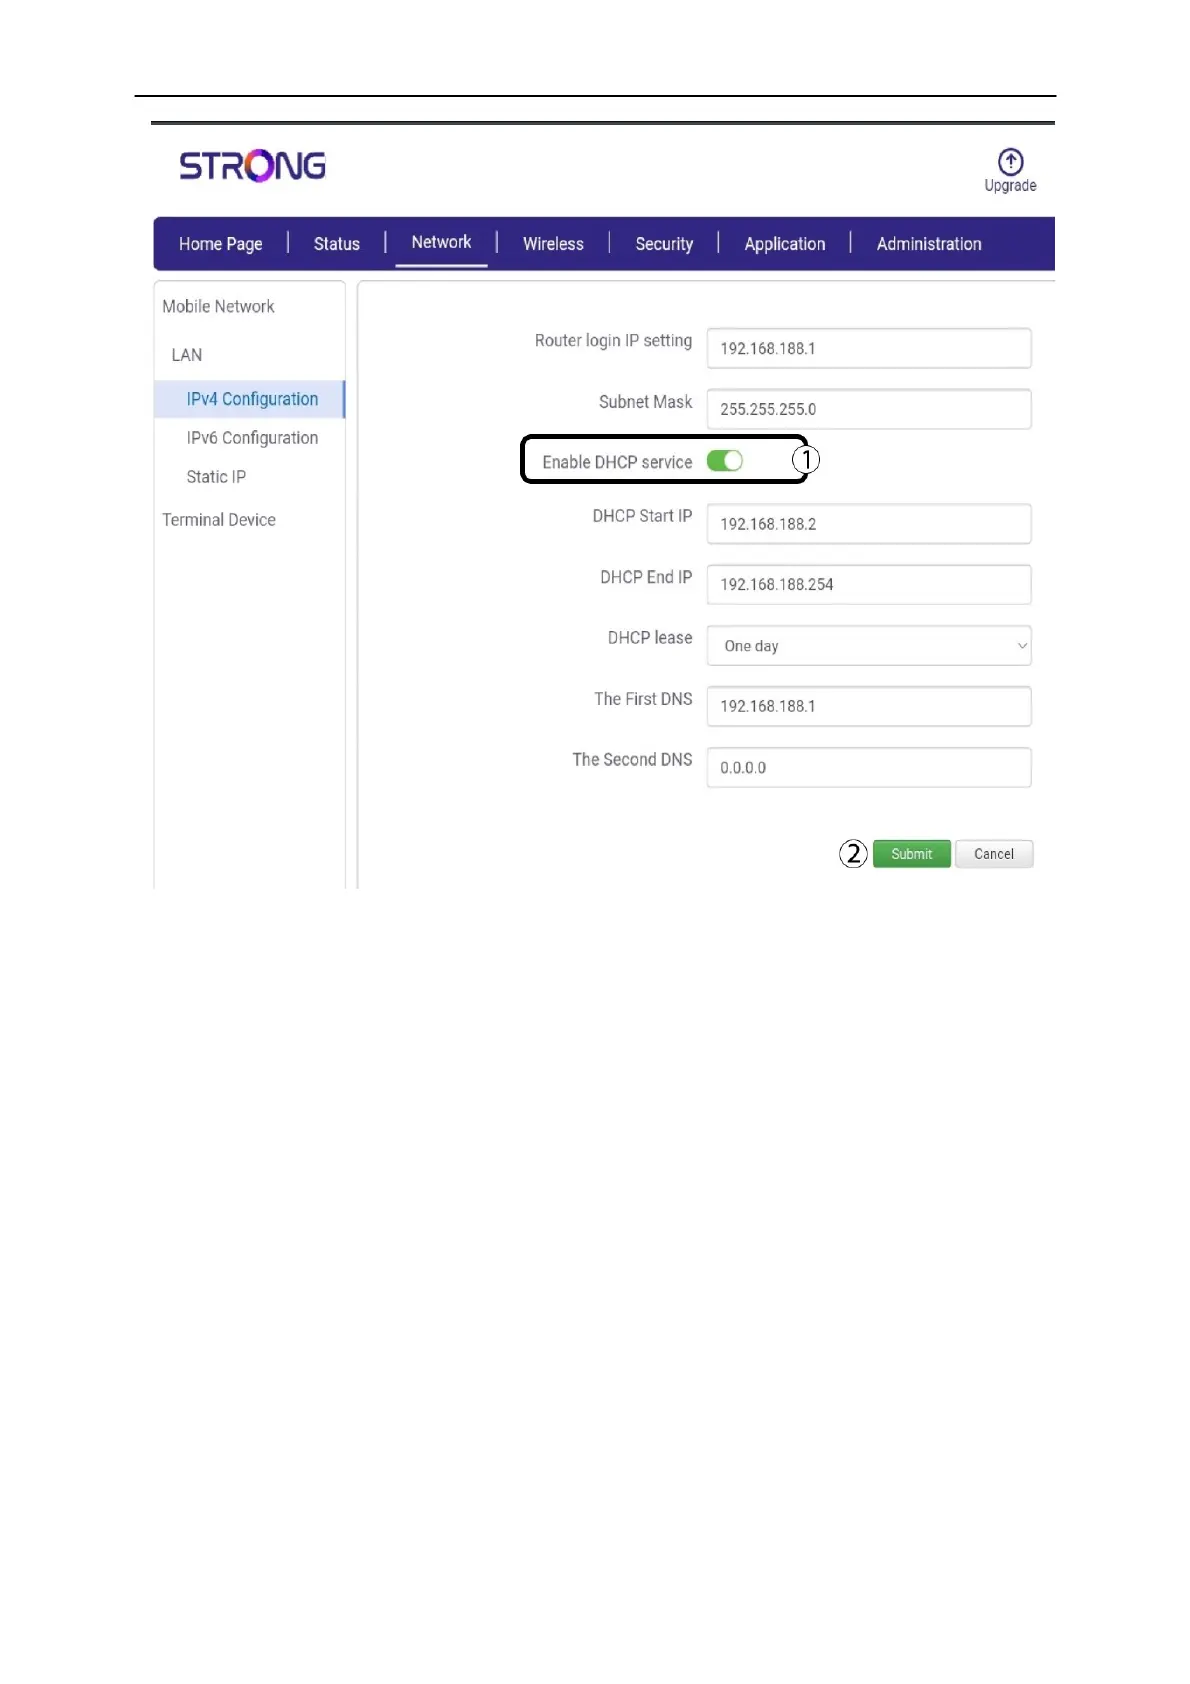Image resolution: width=1190 pixels, height=1684 pixels.
Task: Click the Router login IP setting field
Action: [x=868, y=349]
